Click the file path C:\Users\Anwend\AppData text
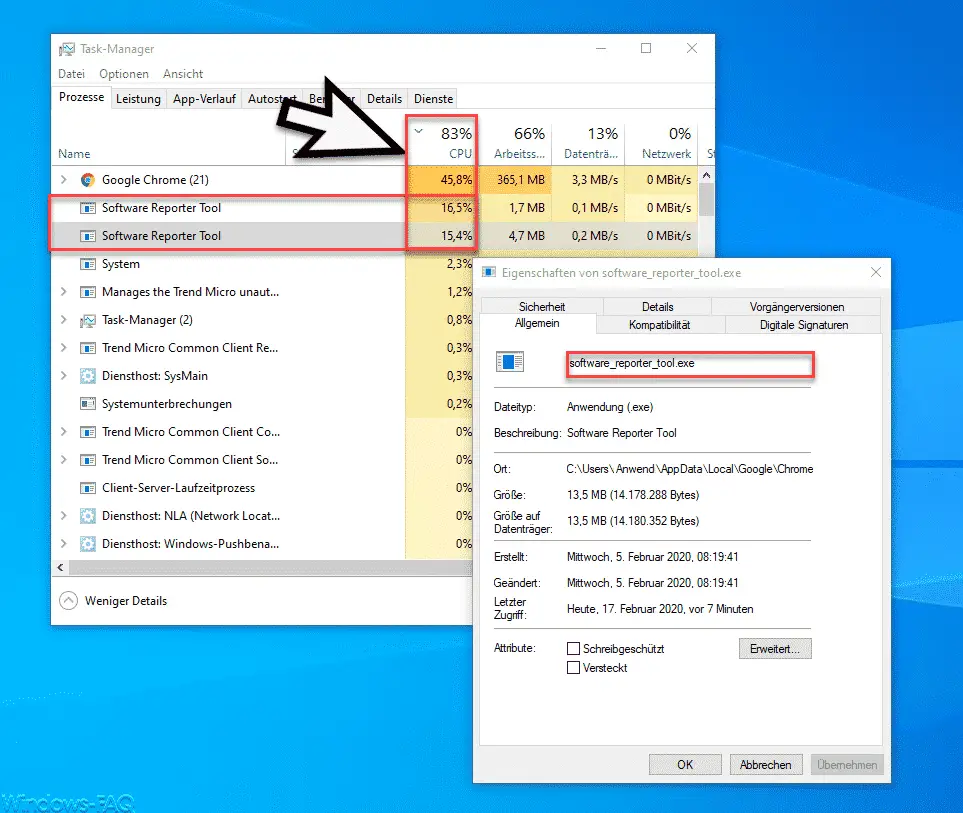This screenshot has height=813, width=963. pyautogui.click(x=690, y=469)
